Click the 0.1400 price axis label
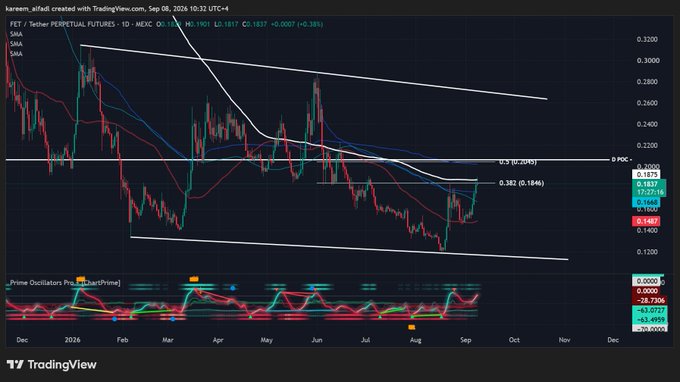Viewport: 680px width, 382px height. [647, 231]
